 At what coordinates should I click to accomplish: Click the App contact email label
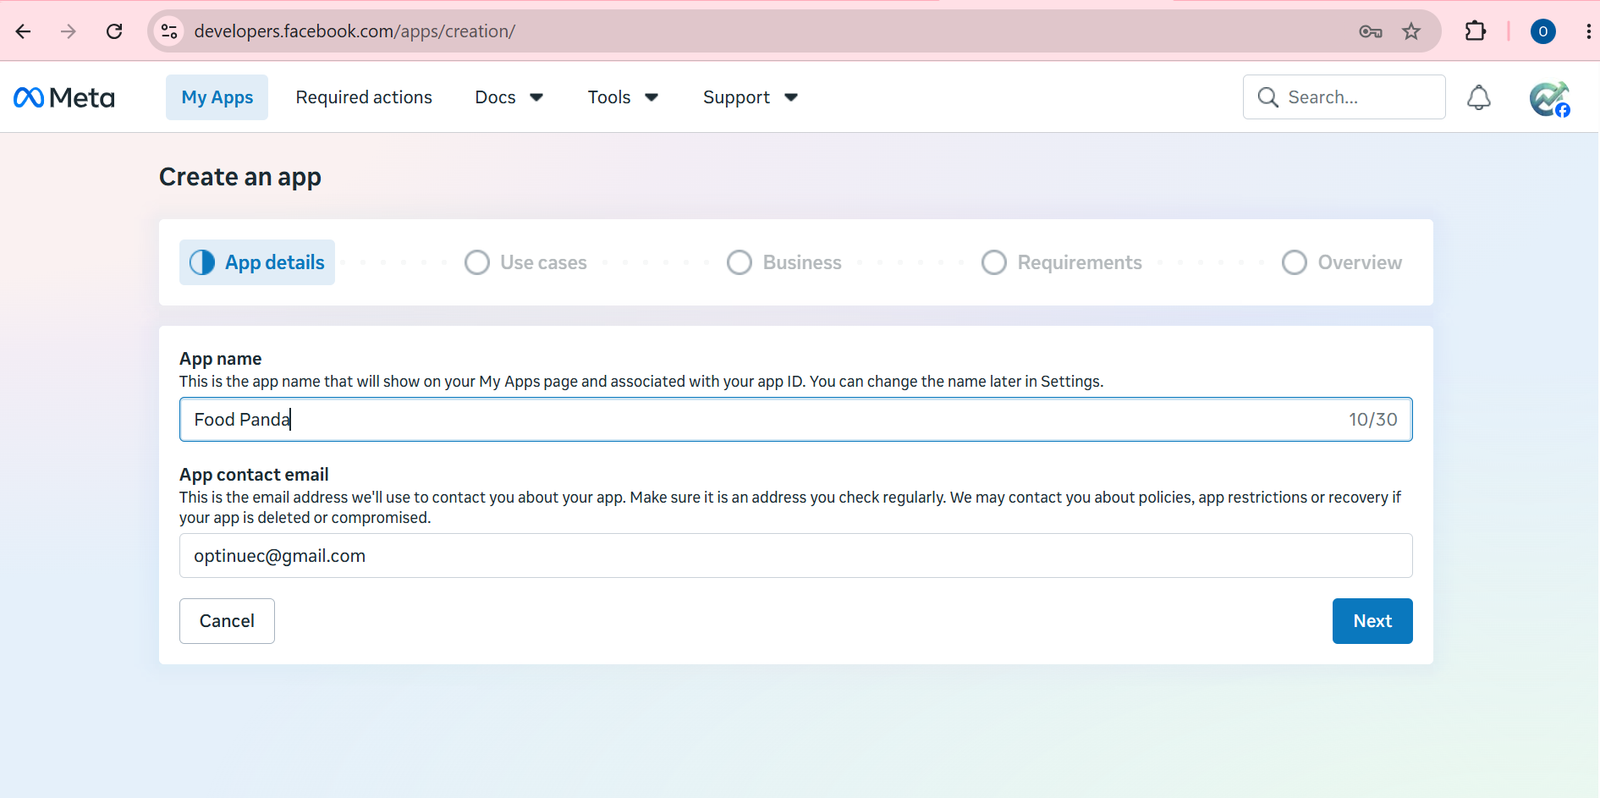254,475
